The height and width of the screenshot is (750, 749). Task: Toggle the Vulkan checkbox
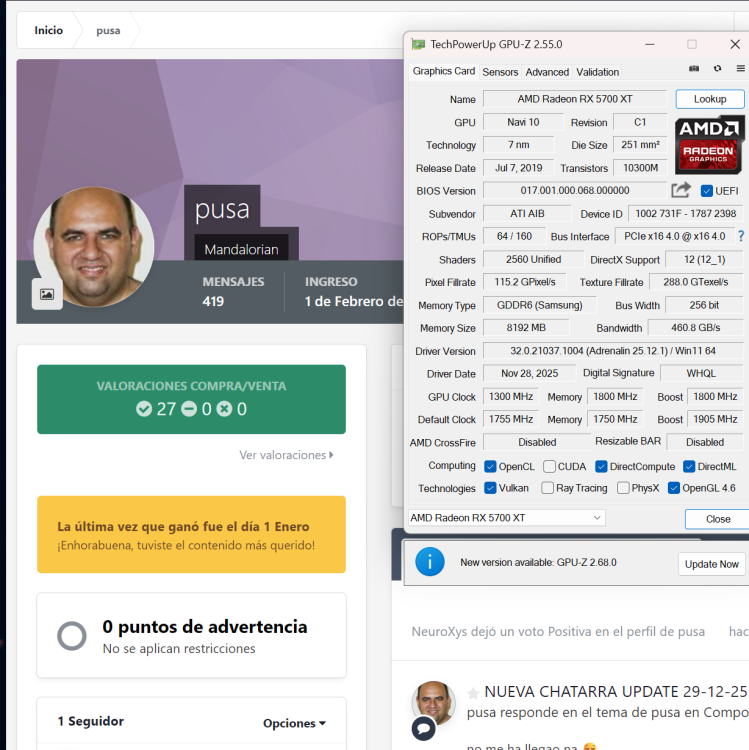(490, 488)
